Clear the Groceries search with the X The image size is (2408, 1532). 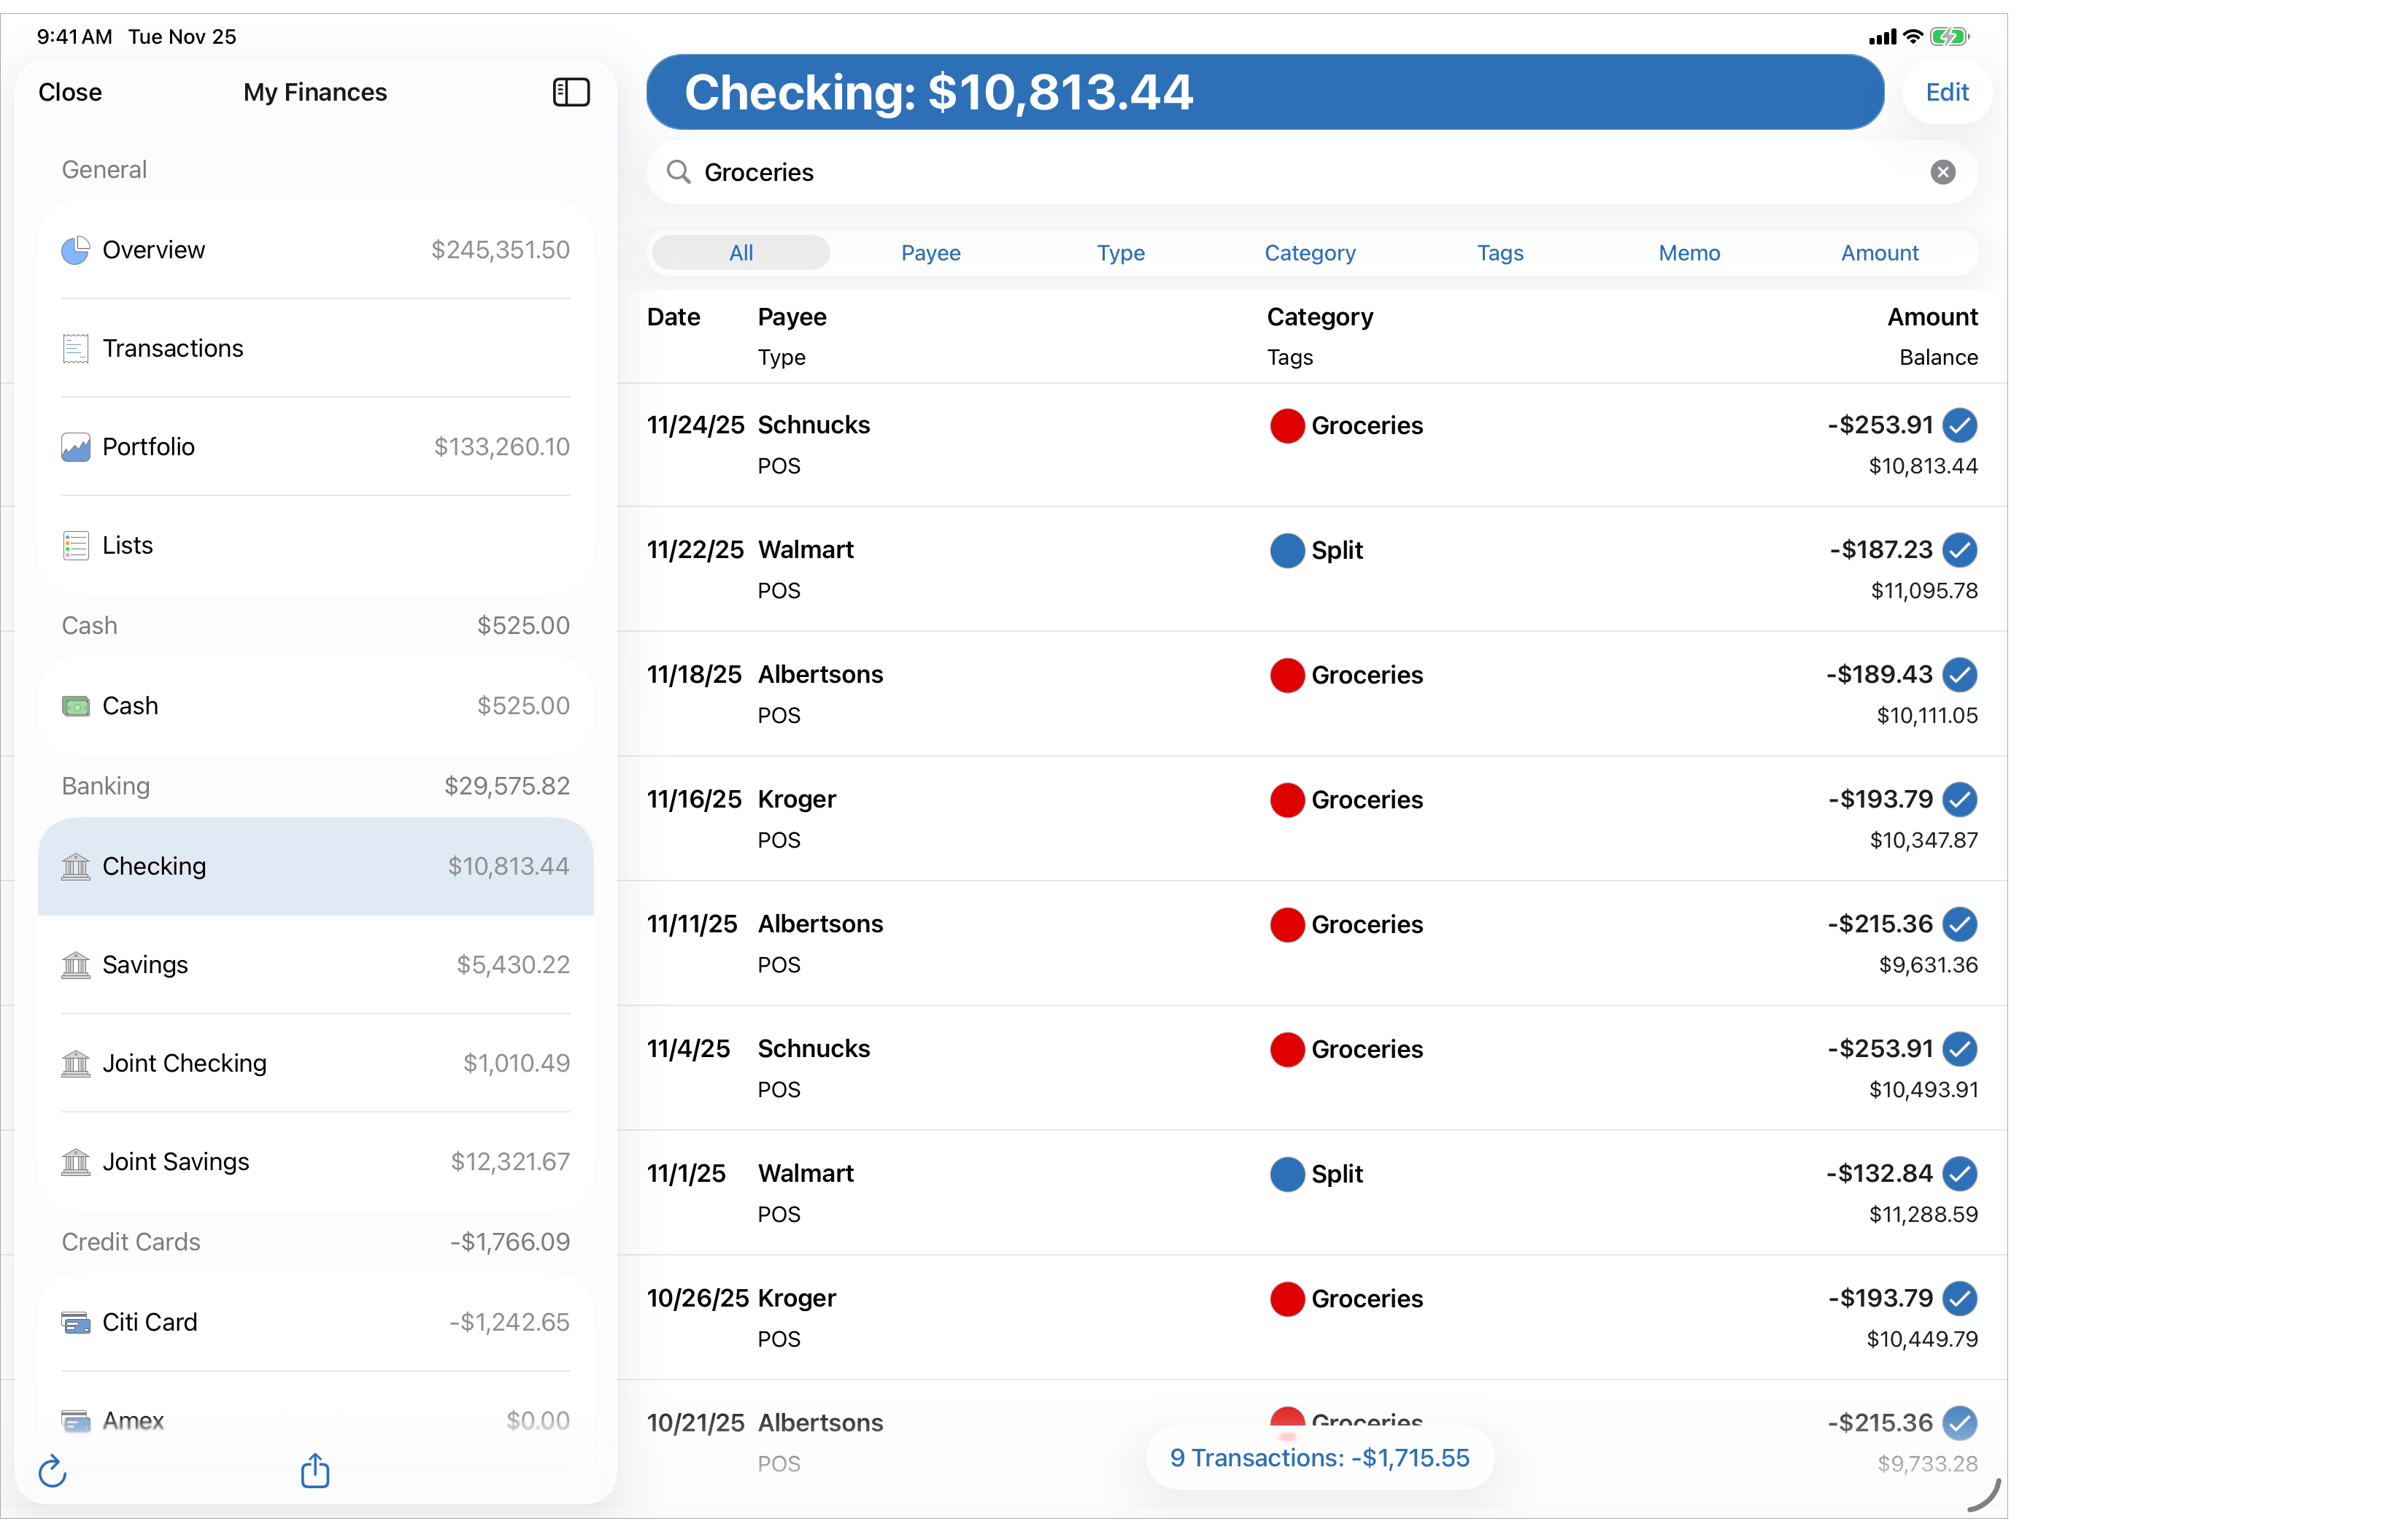point(1942,171)
